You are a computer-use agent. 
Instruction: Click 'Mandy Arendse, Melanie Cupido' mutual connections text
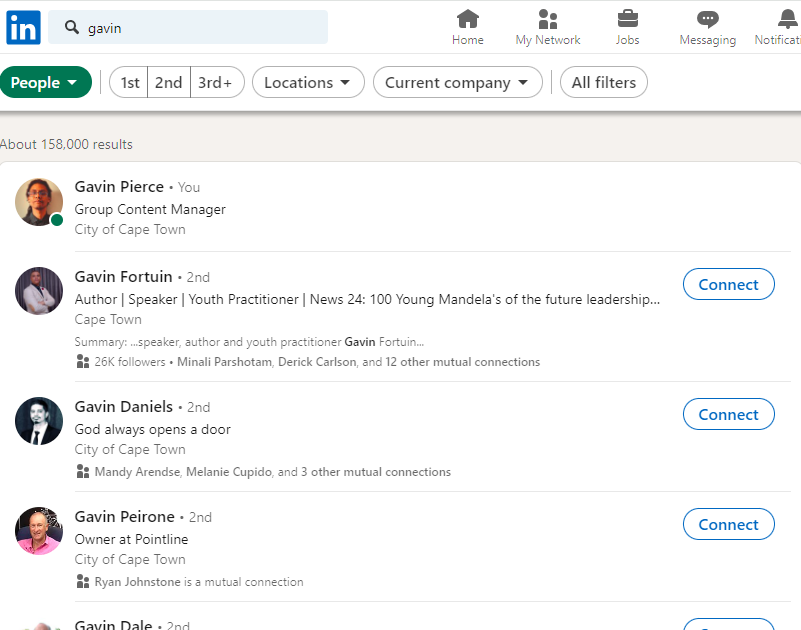tap(273, 472)
